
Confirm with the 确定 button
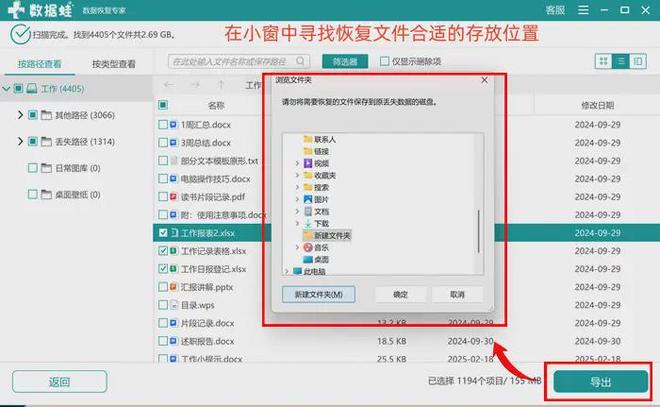[400, 295]
